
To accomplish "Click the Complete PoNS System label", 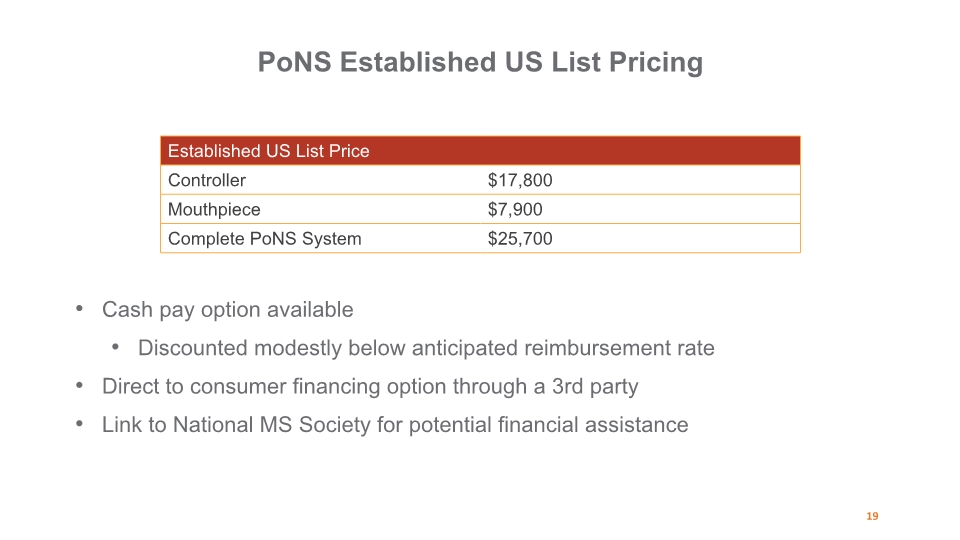I will [x=264, y=239].
